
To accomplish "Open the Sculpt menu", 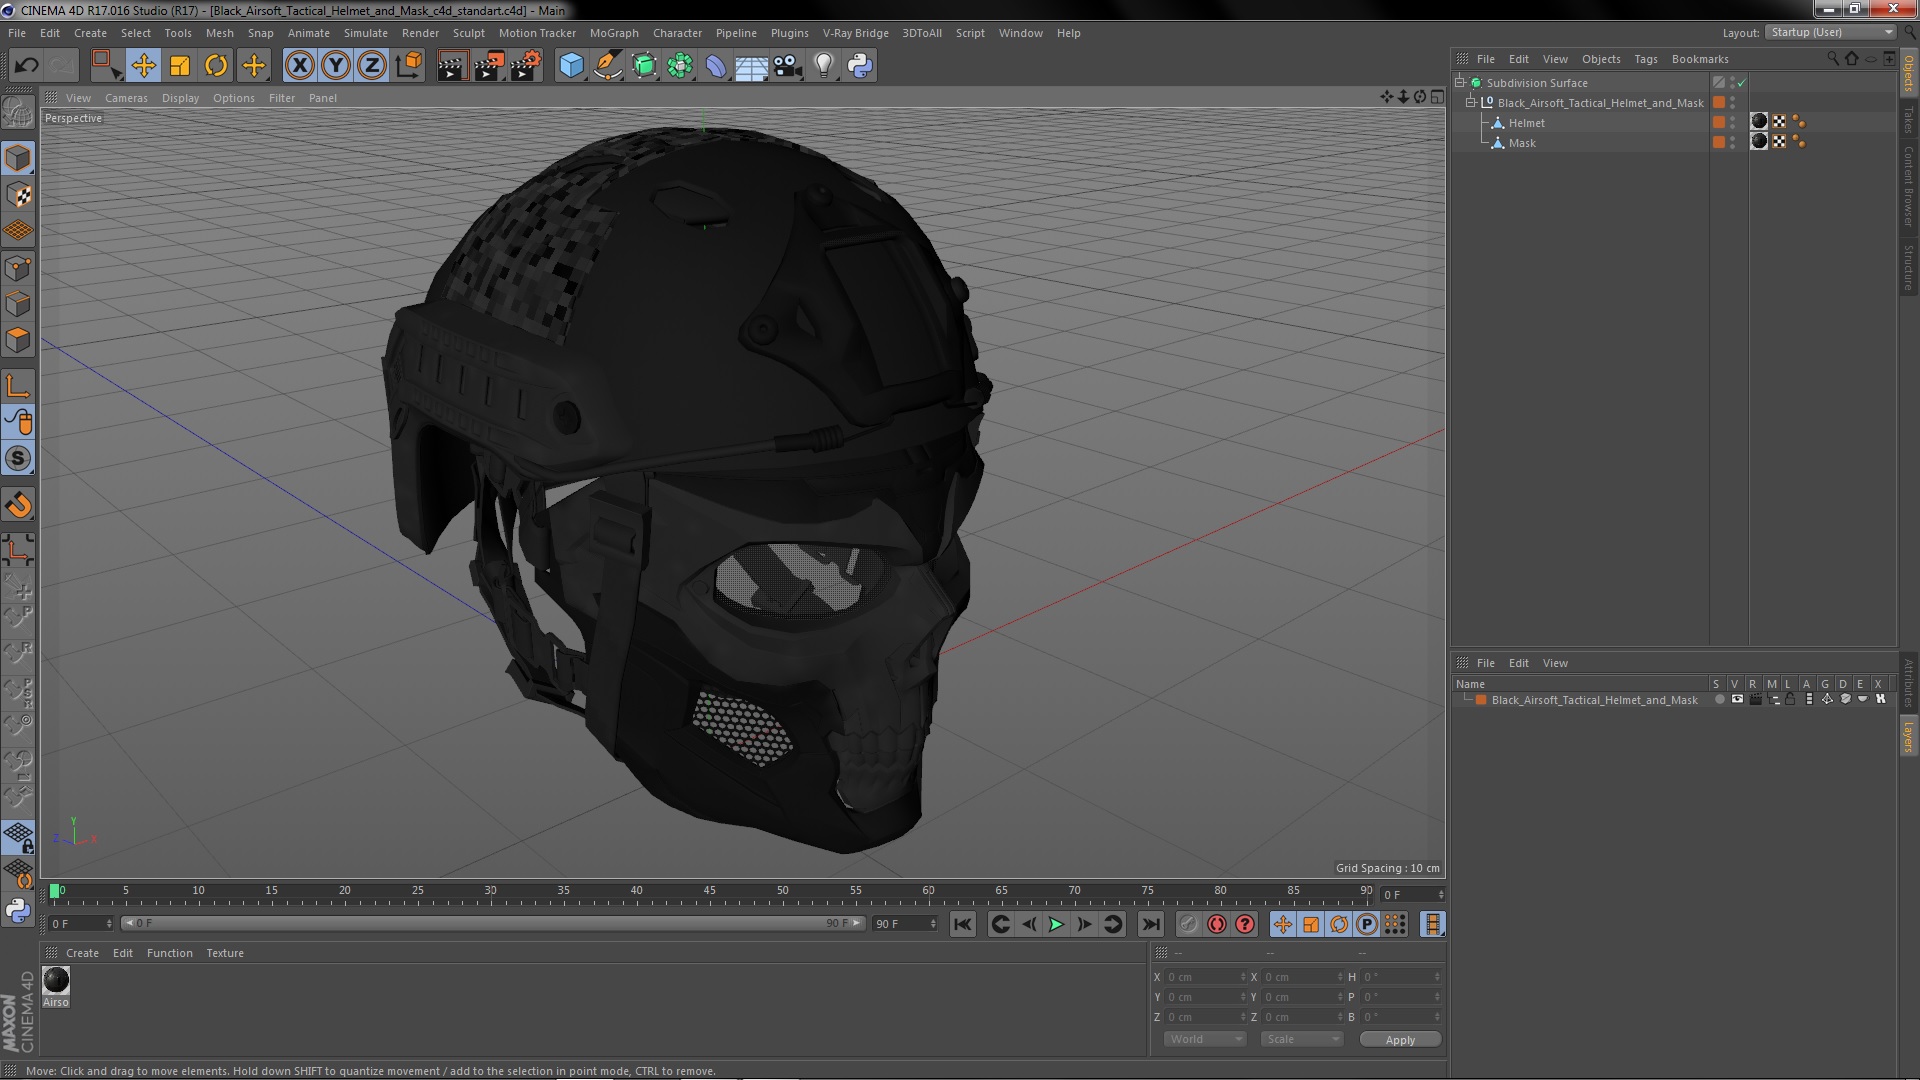I will coord(468,33).
